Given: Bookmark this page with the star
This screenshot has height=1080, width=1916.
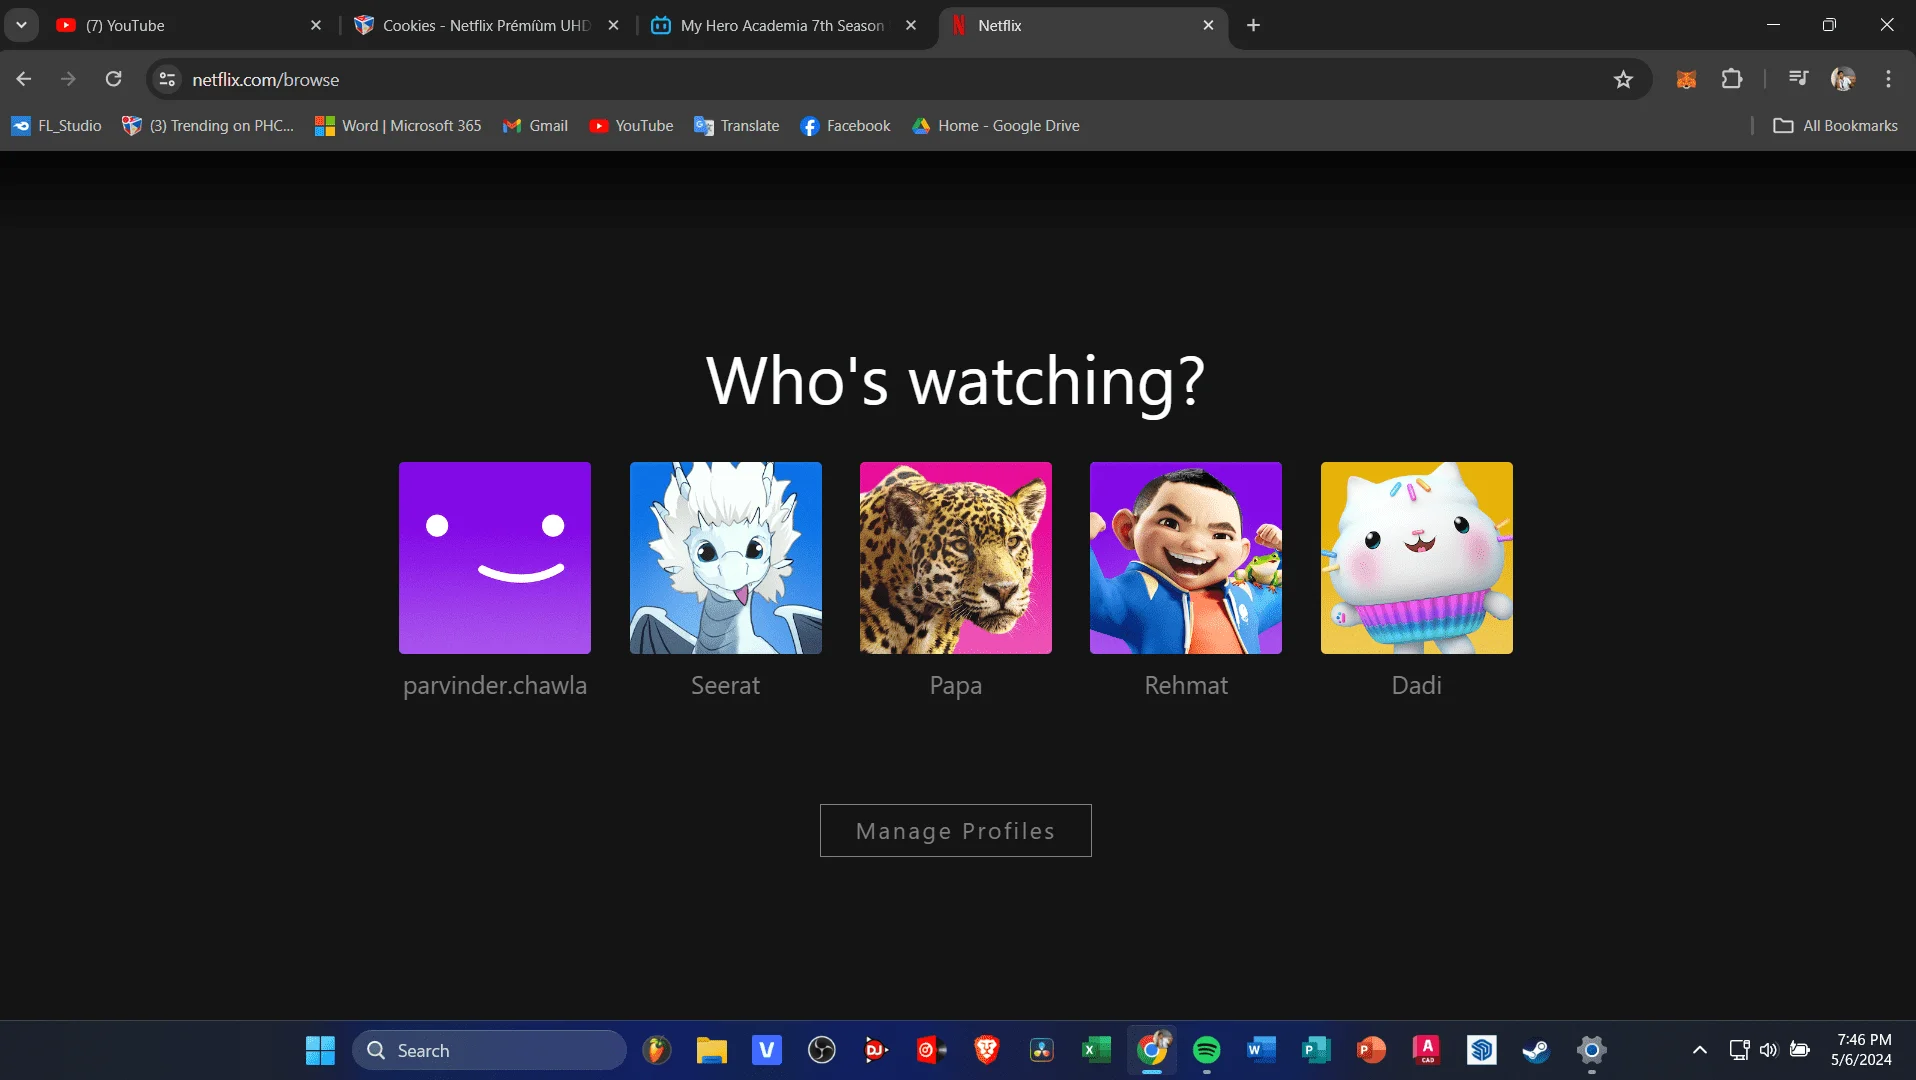Looking at the screenshot, I should (1623, 79).
